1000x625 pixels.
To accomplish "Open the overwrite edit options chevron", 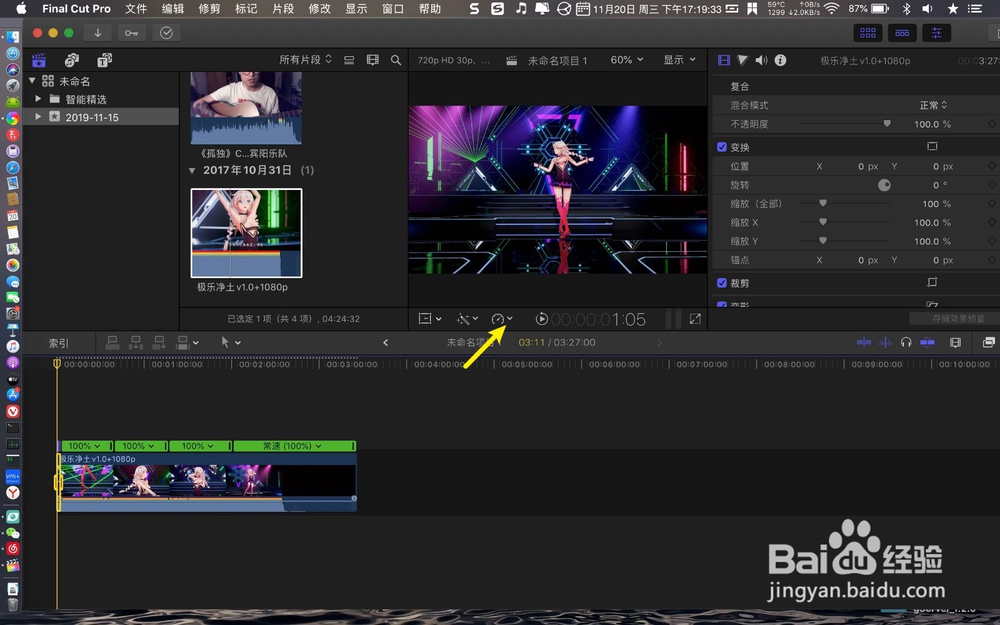I will (x=196, y=343).
